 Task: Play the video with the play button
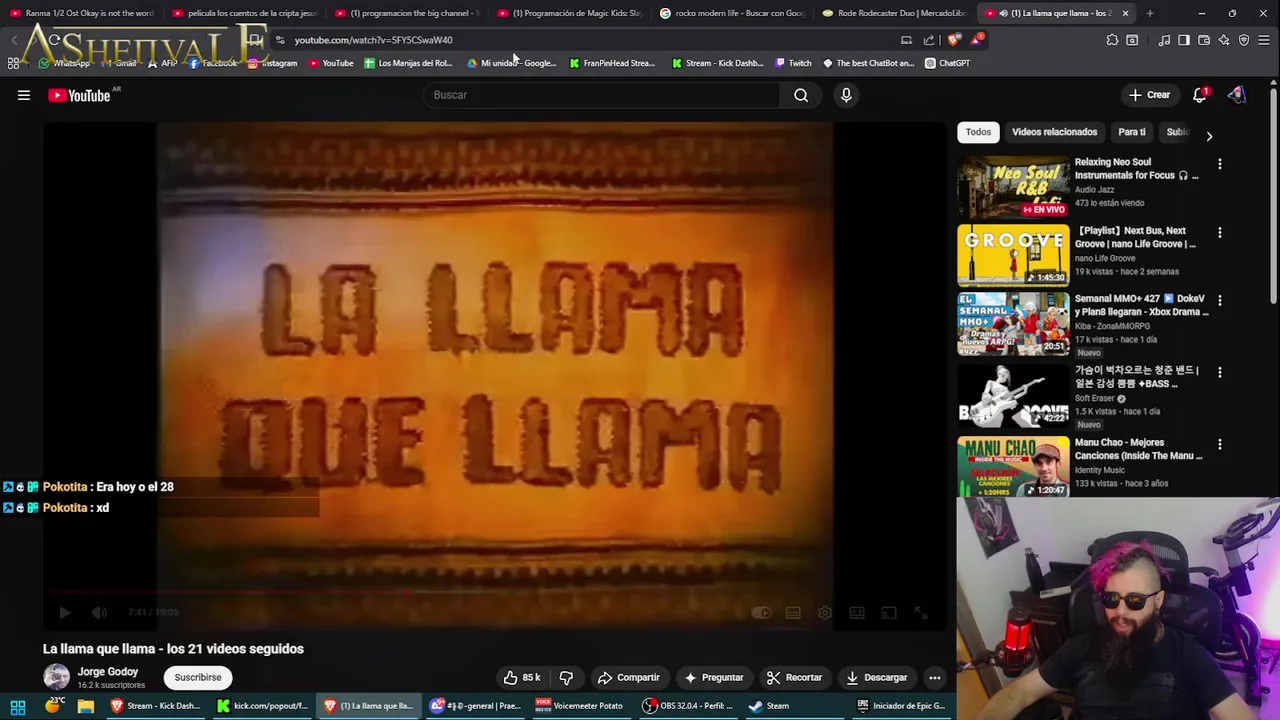tap(65, 613)
